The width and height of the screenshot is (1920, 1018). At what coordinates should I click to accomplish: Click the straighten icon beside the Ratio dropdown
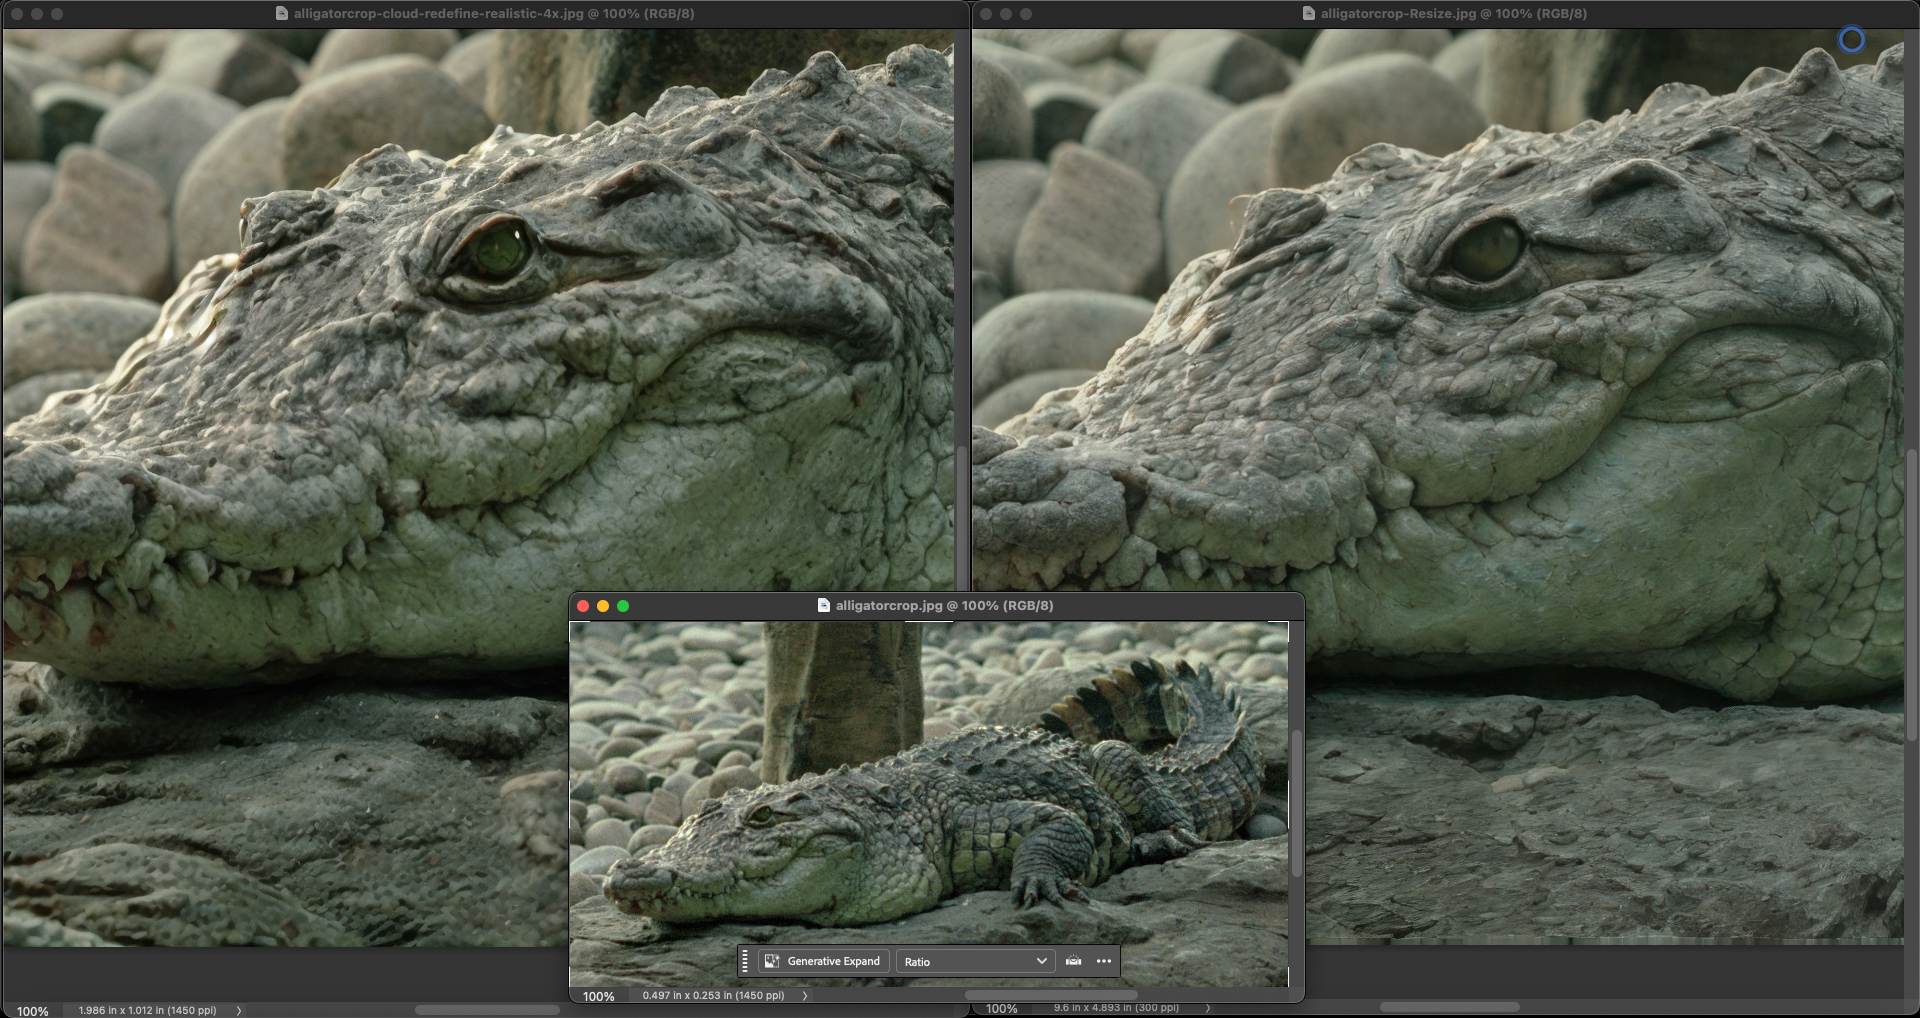click(x=1073, y=961)
